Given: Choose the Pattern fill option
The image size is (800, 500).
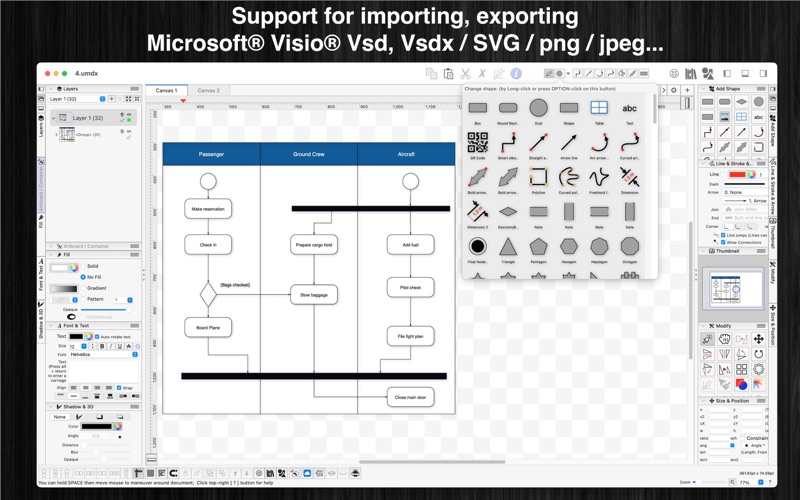Looking at the screenshot, I should [x=83, y=299].
